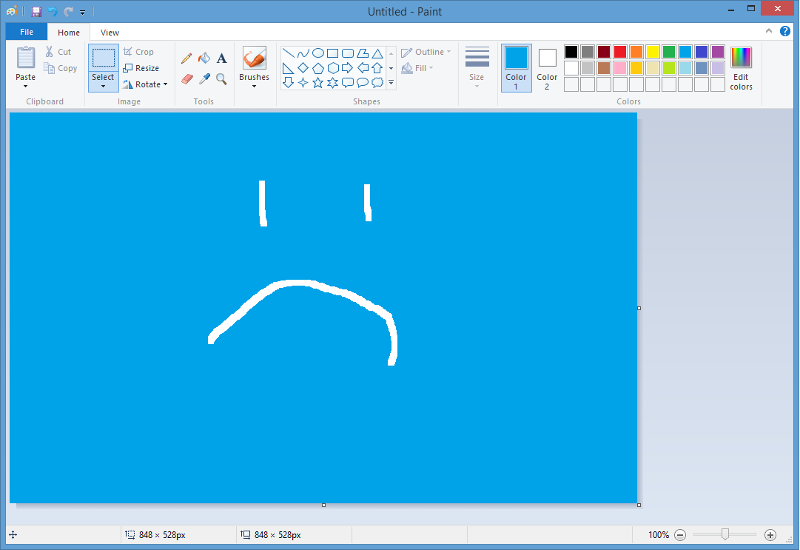Screen dimensions: 800x550
Task: Click the Brushes tool icon
Action: [254, 59]
